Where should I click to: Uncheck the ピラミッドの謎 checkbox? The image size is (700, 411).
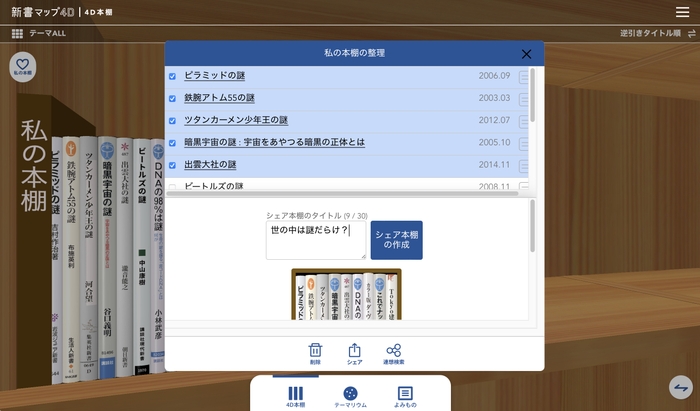click(x=173, y=76)
